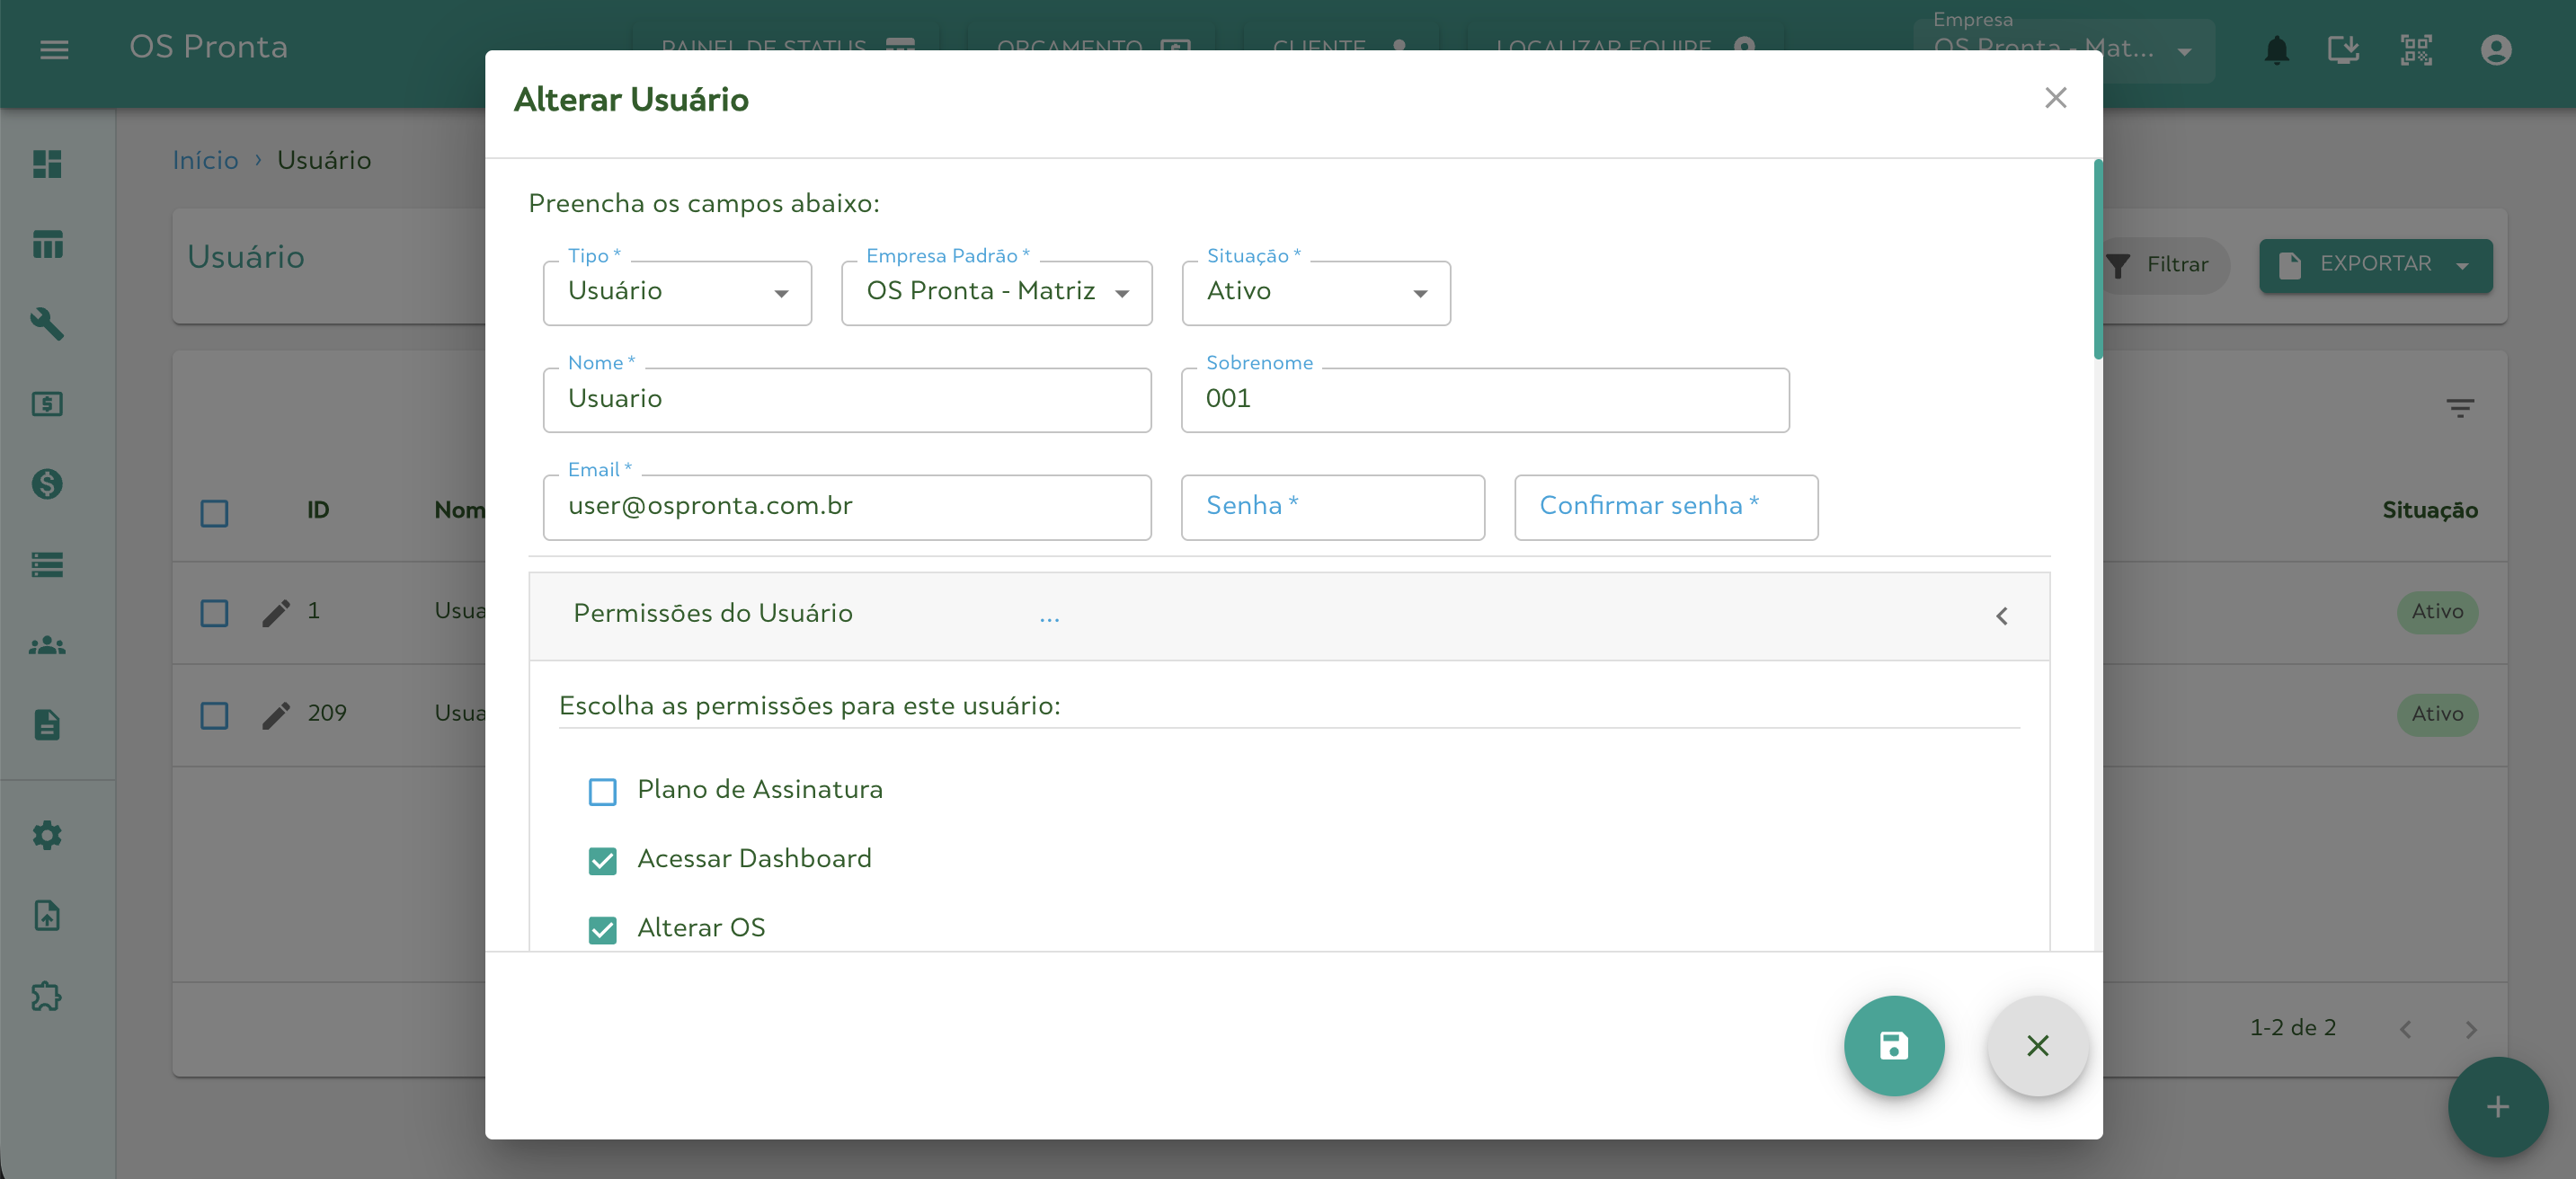Click the dollar coin sidebar icon

(x=47, y=484)
